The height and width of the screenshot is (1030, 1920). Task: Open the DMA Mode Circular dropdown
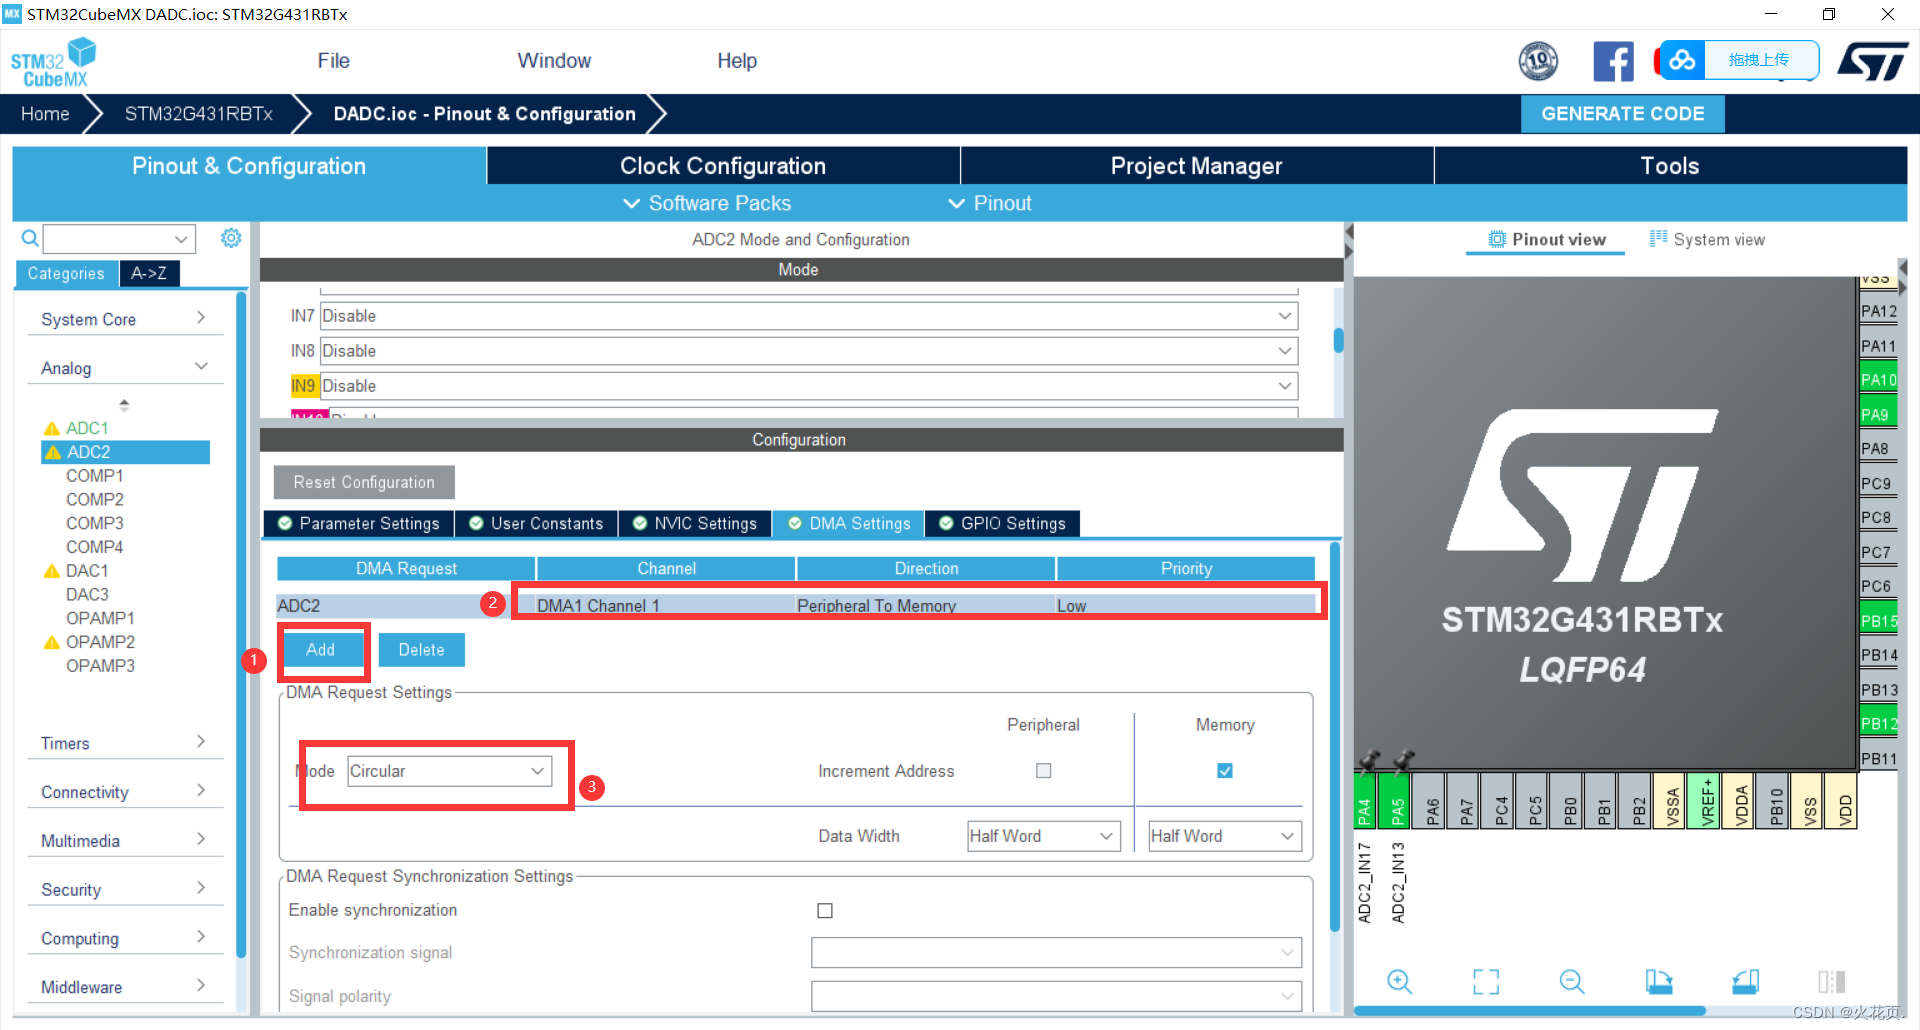(x=450, y=771)
